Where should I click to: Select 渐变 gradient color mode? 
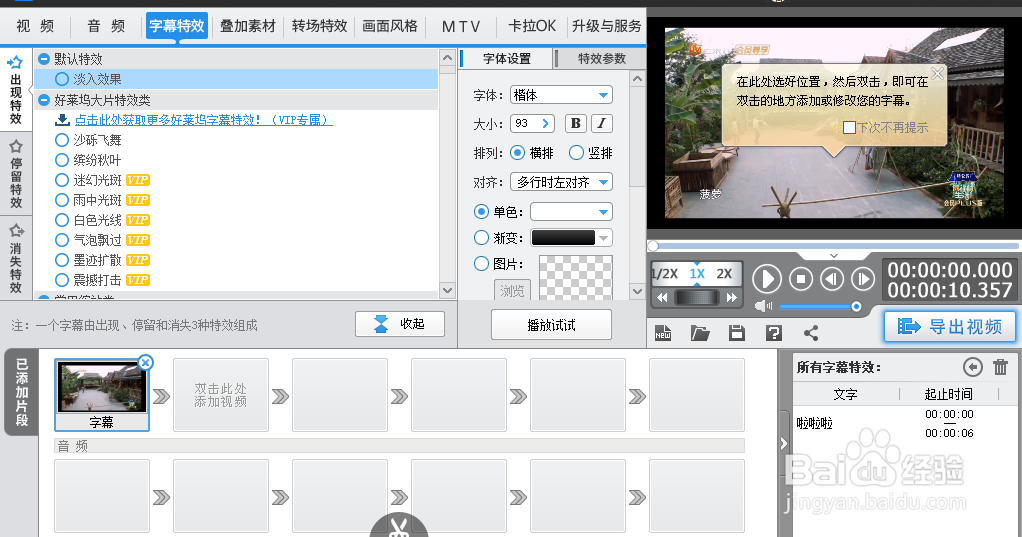point(481,238)
